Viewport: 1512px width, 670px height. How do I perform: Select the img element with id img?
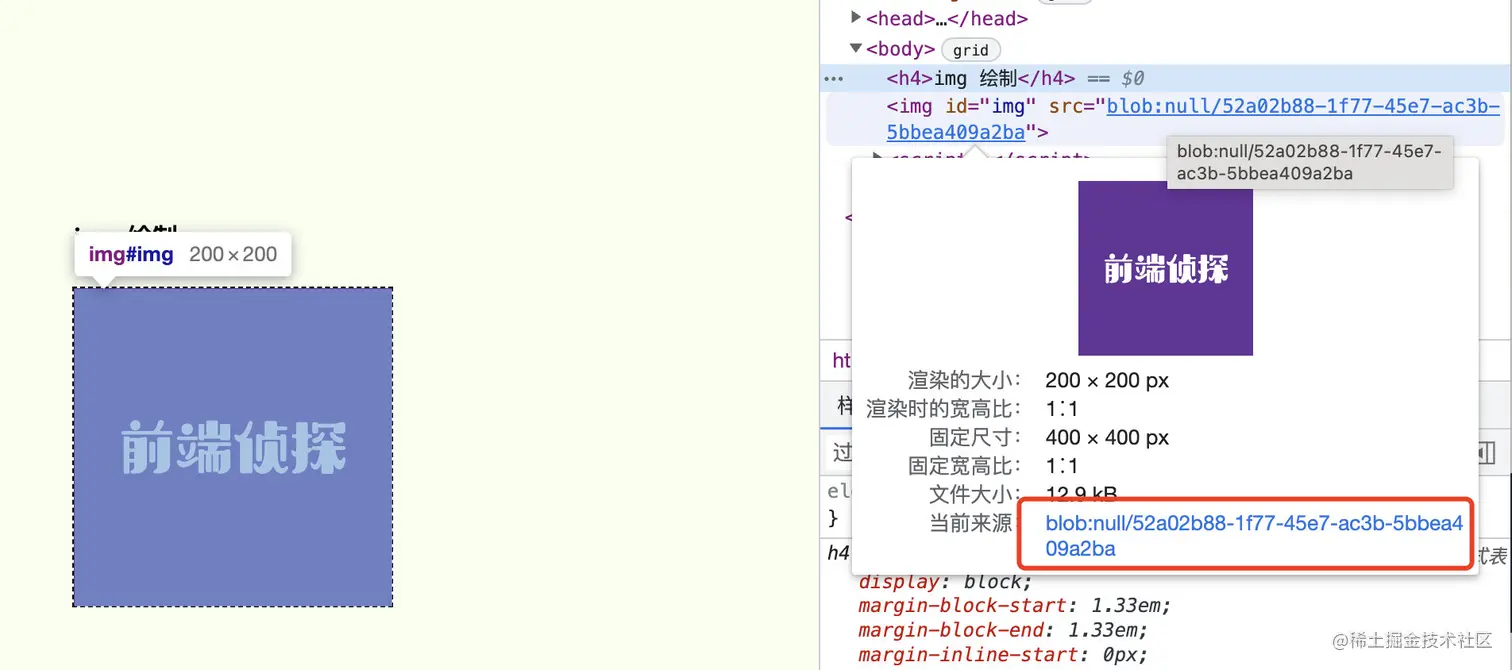point(950,105)
